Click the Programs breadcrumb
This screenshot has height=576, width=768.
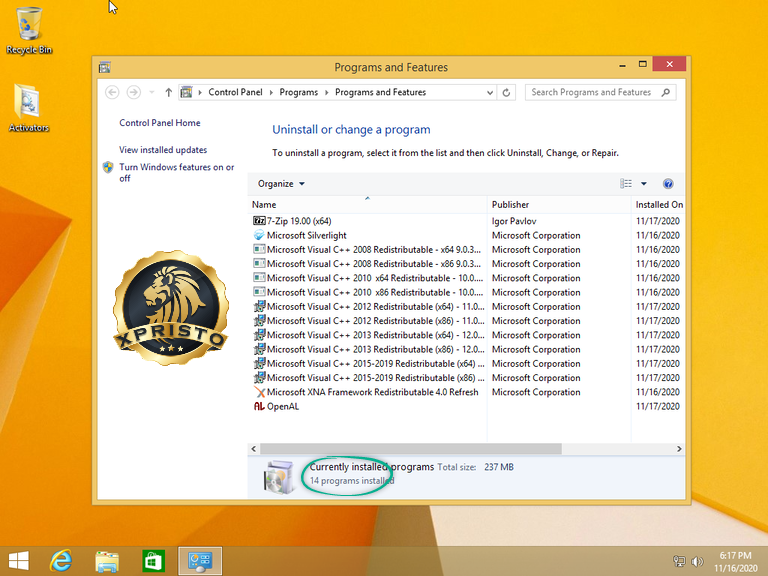pos(298,92)
